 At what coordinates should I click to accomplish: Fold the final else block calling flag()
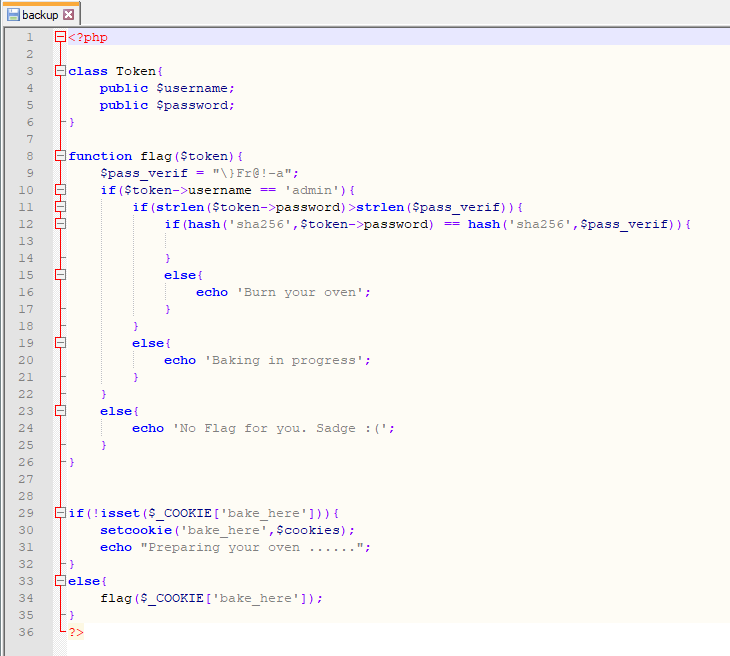(x=61, y=581)
